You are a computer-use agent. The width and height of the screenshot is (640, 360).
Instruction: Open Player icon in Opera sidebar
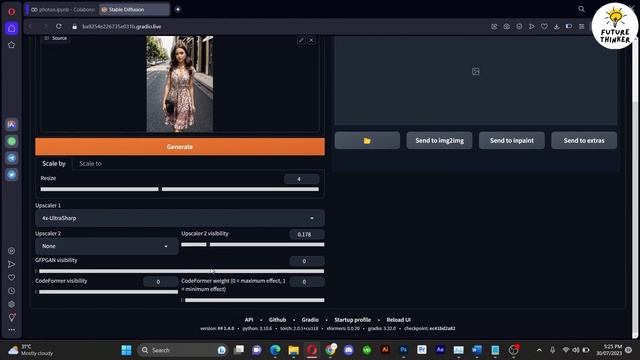pyautogui.click(x=11, y=251)
